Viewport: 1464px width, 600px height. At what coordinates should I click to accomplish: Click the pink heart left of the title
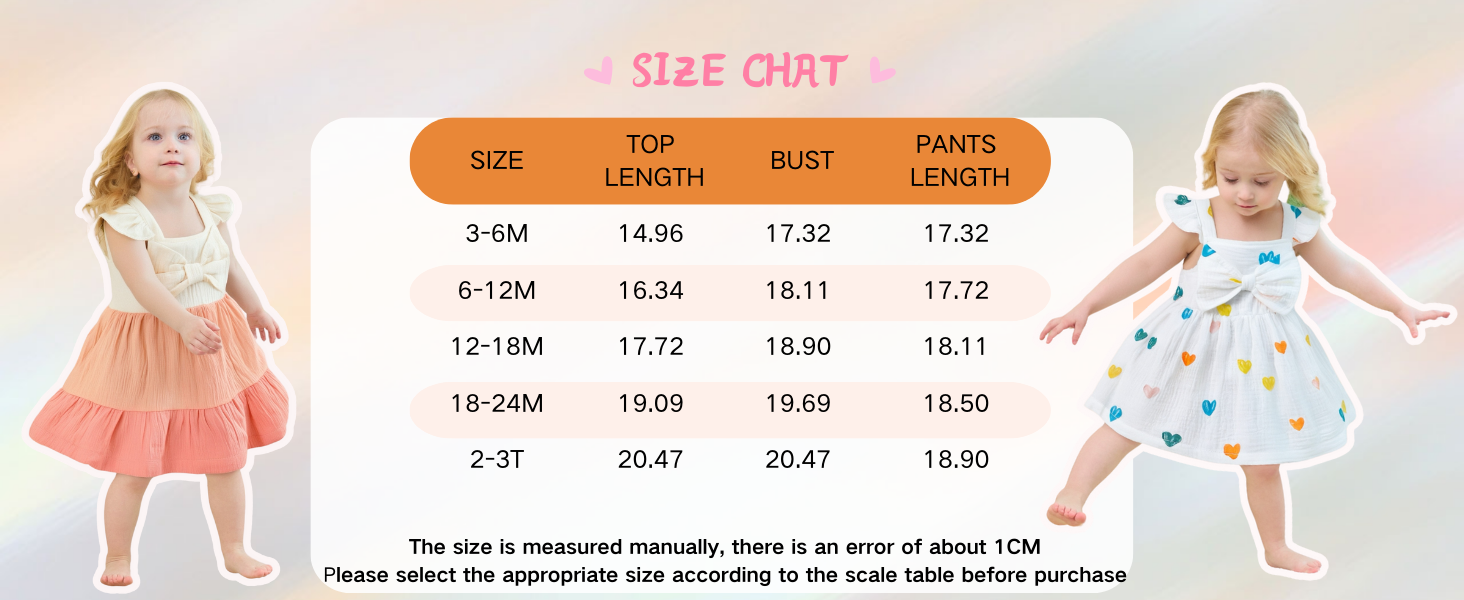tap(598, 71)
